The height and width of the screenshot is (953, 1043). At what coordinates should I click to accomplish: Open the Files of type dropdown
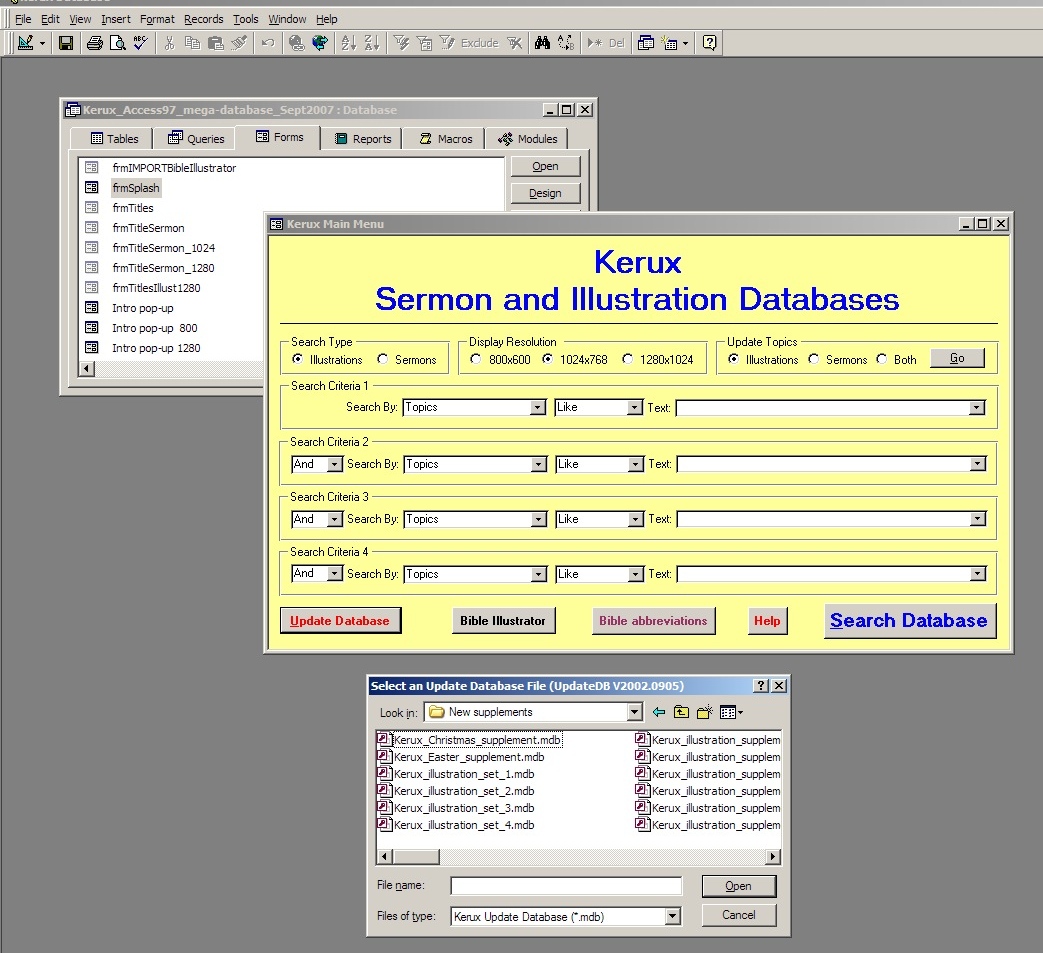point(672,916)
